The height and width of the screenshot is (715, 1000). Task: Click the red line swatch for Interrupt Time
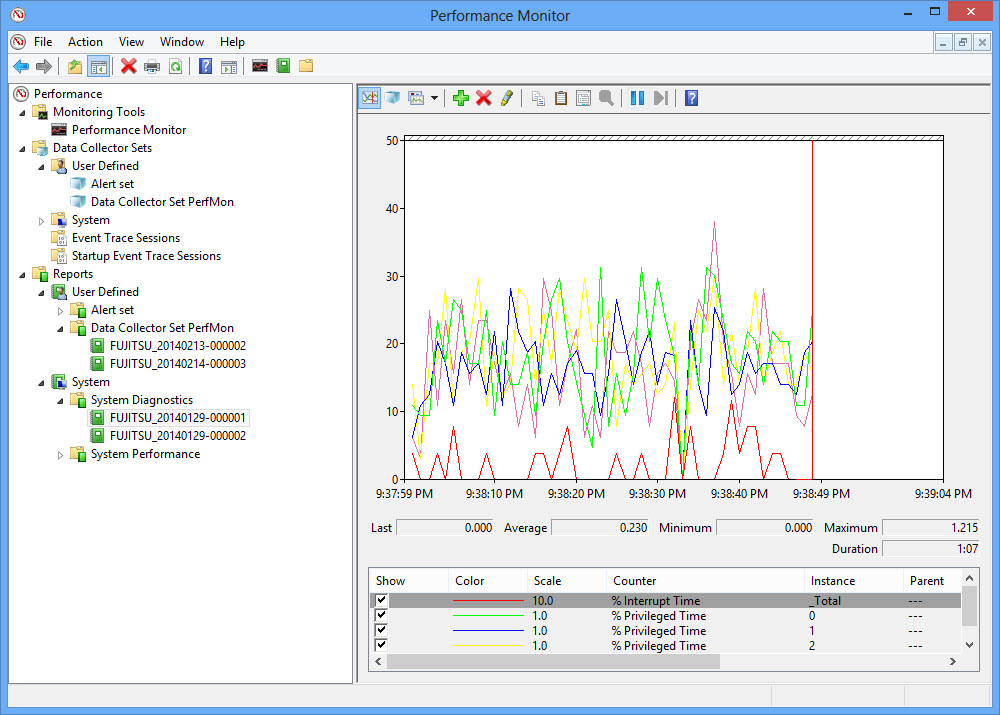click(488, 601)
